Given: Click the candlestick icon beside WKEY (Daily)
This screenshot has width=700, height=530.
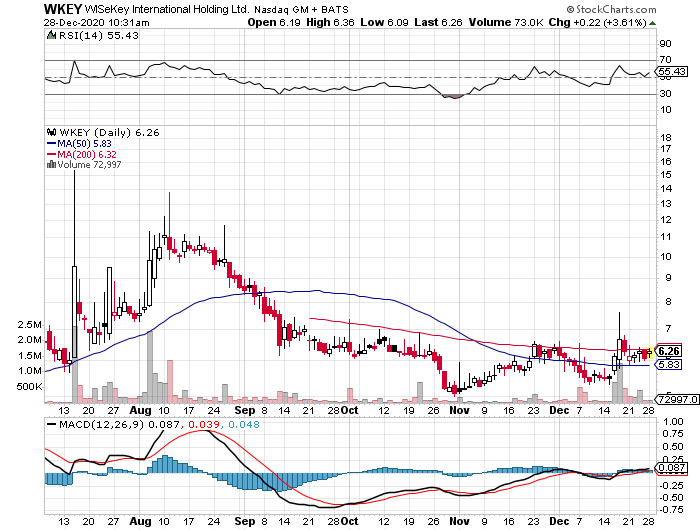Looking at the screenshot, I should tap(52, 132).
